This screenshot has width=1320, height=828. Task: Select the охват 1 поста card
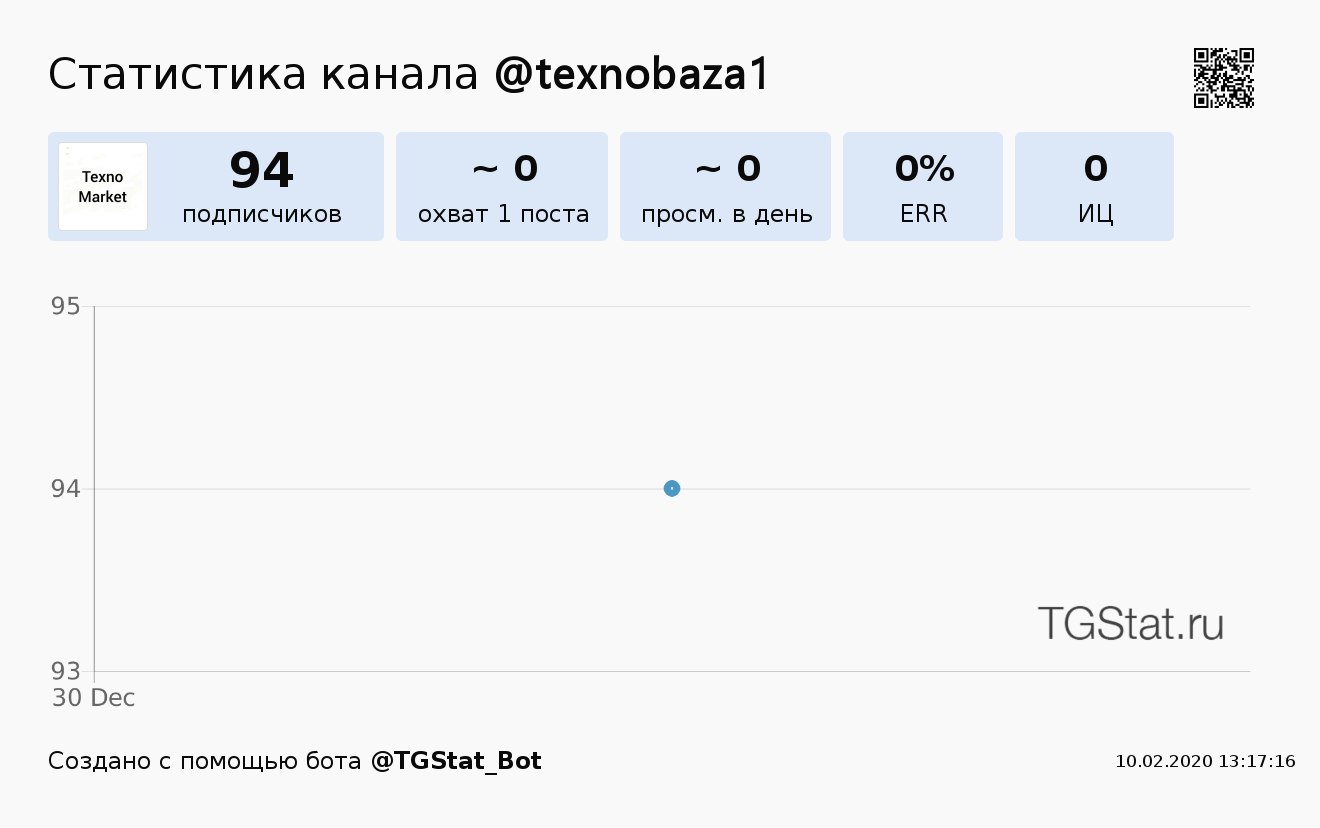coord(502,186)
